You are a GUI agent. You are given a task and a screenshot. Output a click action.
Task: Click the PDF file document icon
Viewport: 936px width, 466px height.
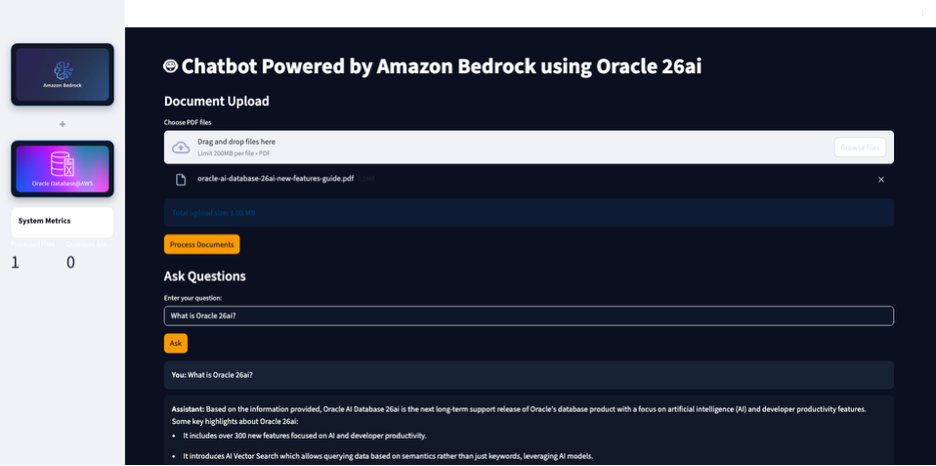pos(181,179)
